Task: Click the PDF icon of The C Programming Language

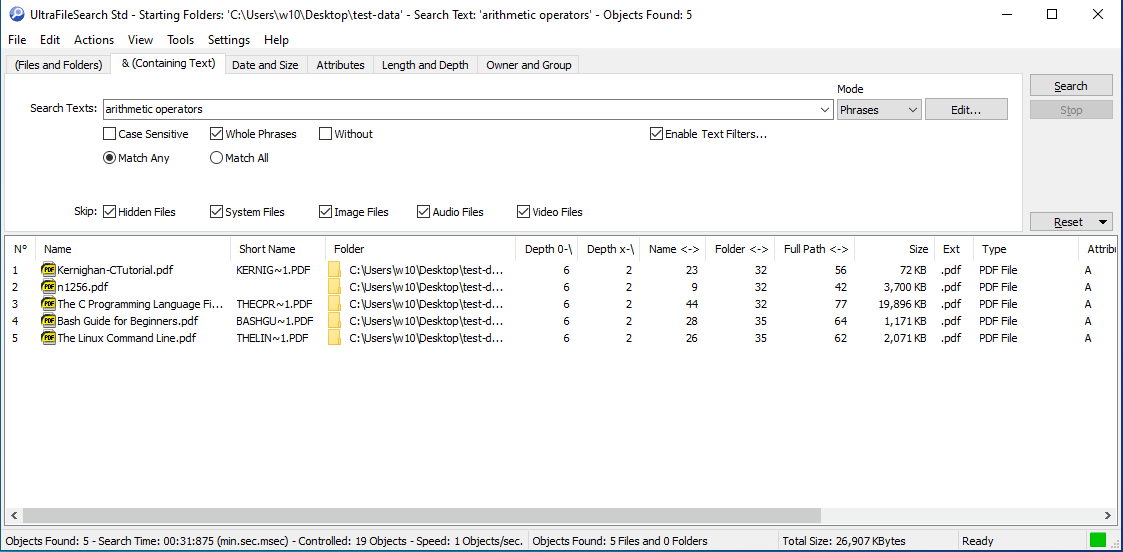Action: click(x=49, y=304)
